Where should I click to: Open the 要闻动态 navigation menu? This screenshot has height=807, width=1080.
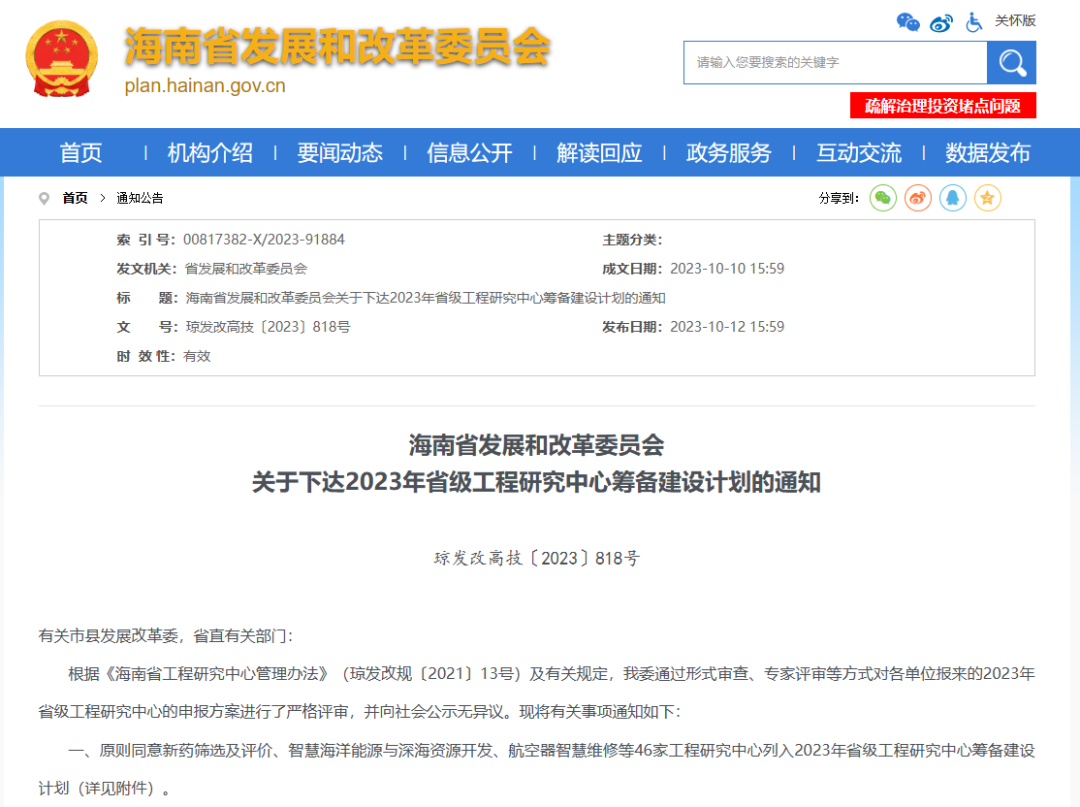pyautogui.click(x=340, y=153)
